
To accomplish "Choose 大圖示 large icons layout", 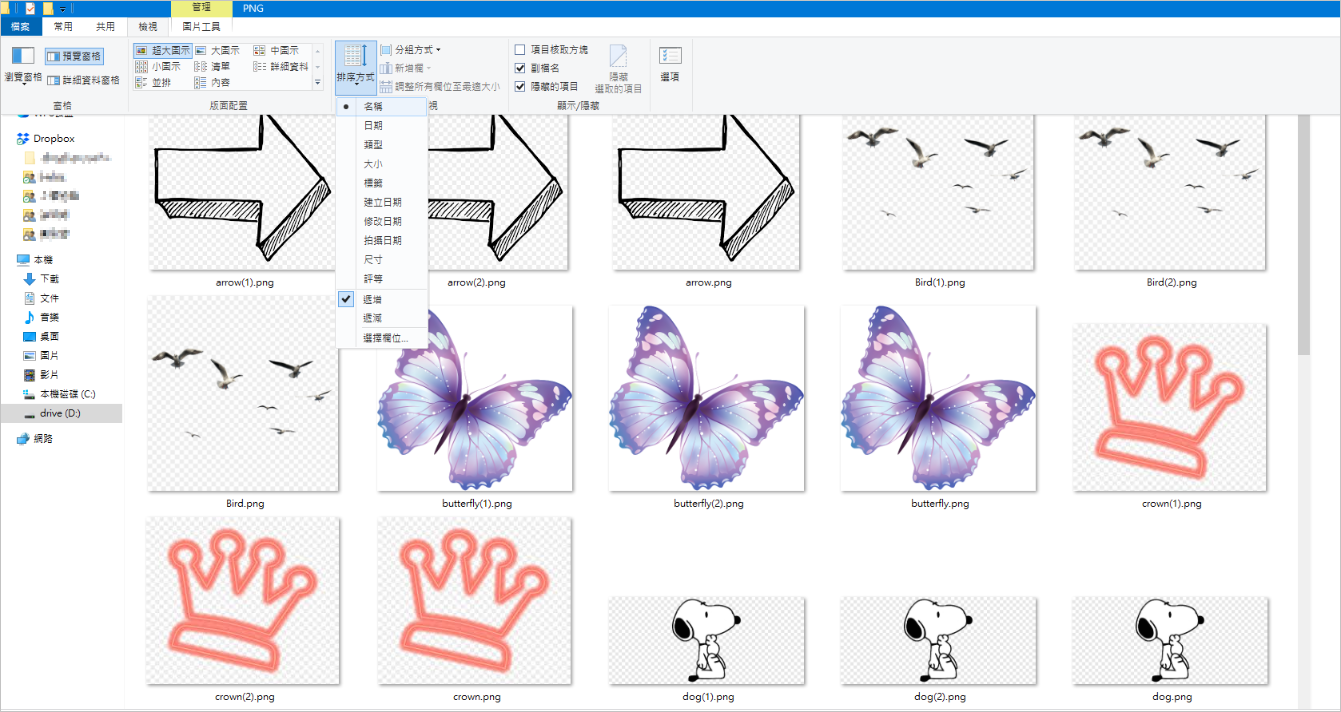I will (217, 50).
